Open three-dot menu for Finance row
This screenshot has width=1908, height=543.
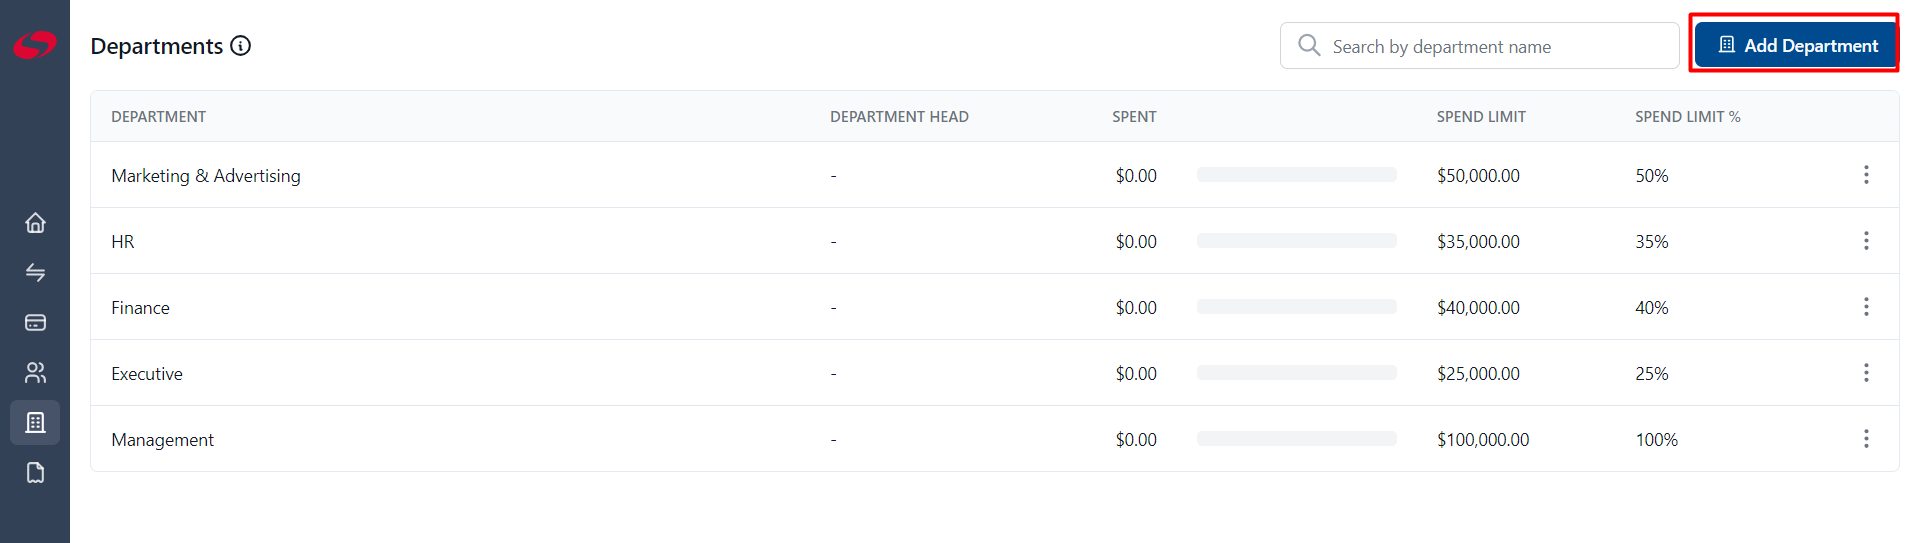click(x=1865, y=307)
